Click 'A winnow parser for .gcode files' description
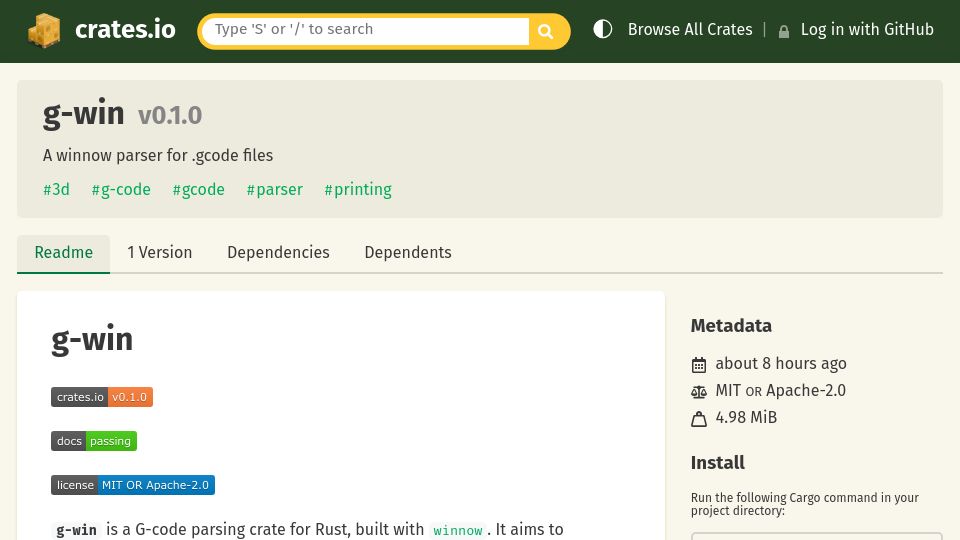Image resolution: width=960 pixels, height=540 pixels. click(158, 156)
